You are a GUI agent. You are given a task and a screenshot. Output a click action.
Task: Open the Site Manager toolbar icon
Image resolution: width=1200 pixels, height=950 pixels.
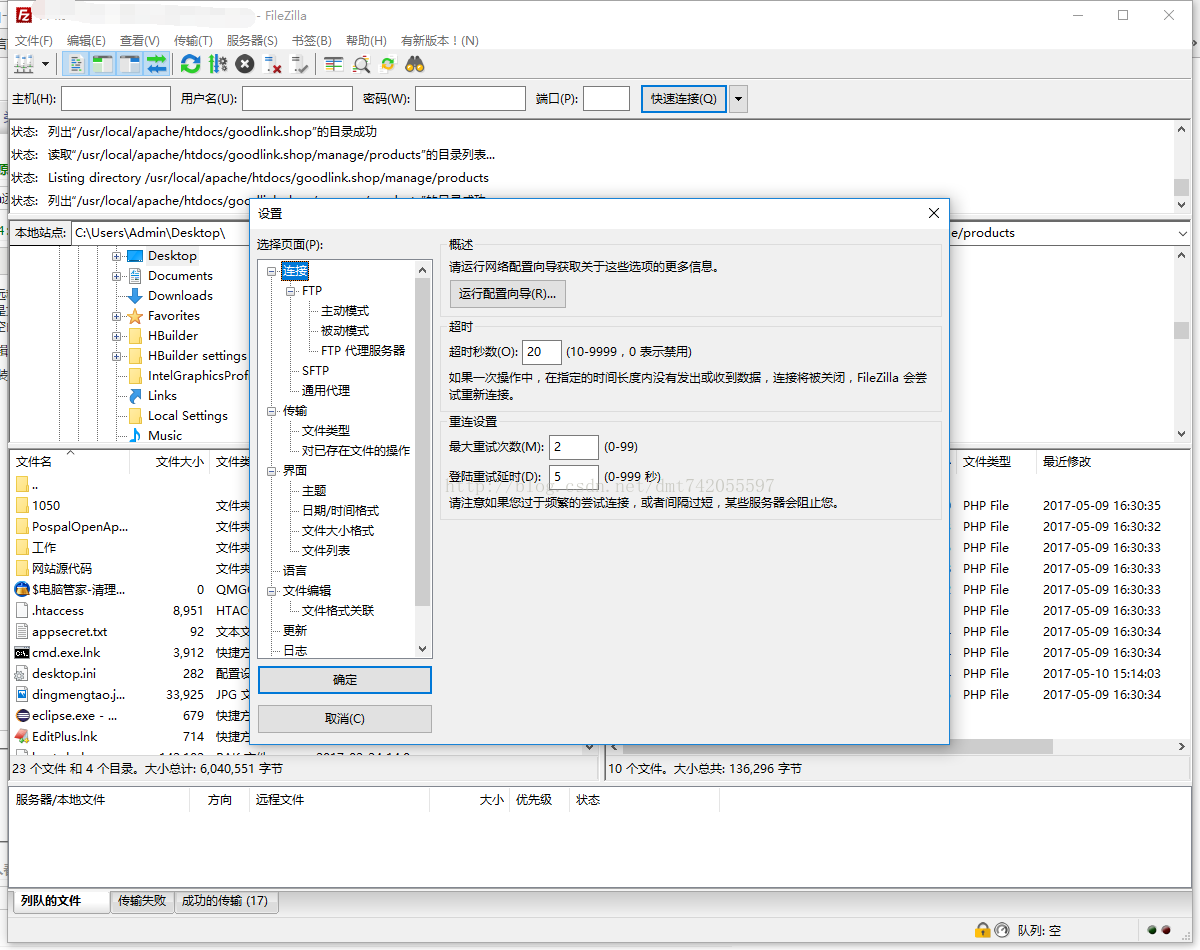pos(24,64)
